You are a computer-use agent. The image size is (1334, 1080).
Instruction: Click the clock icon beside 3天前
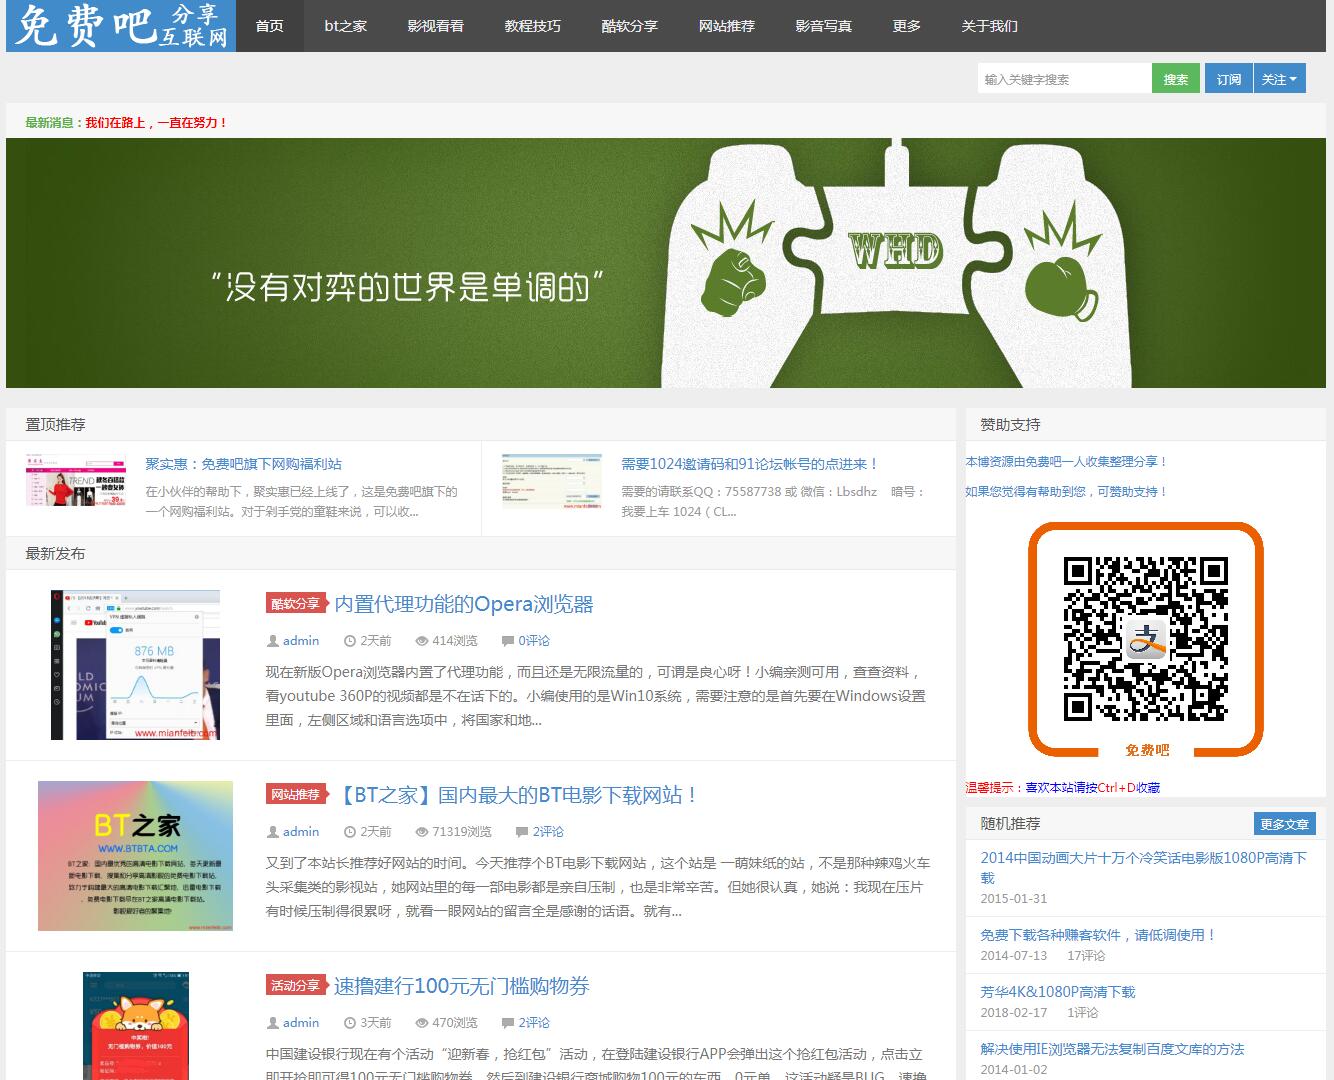[x=349, y=1023]
